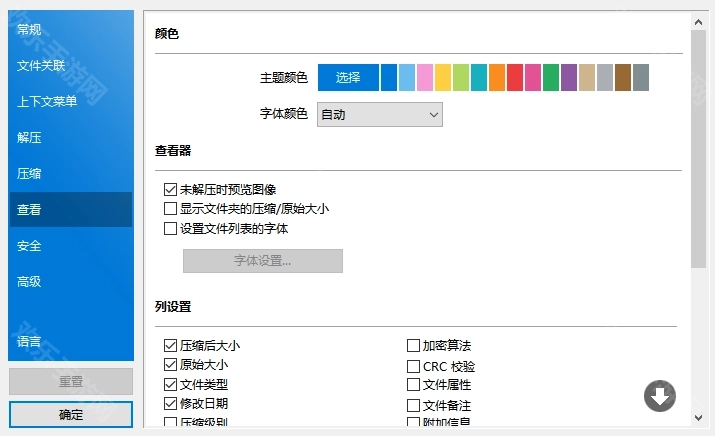The image size is (715, 436).
Task: Toggle 未解压时预览图像 checkbox
Action: (170, 189)
